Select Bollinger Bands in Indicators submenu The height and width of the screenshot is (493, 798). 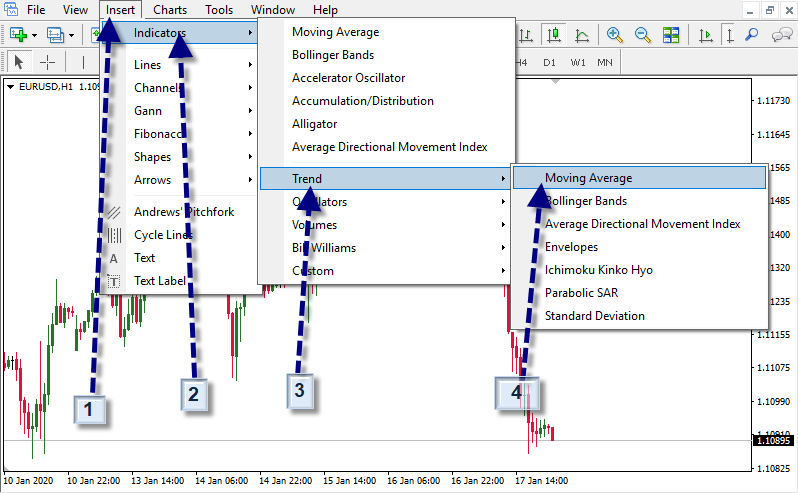(x=386, y=54)
